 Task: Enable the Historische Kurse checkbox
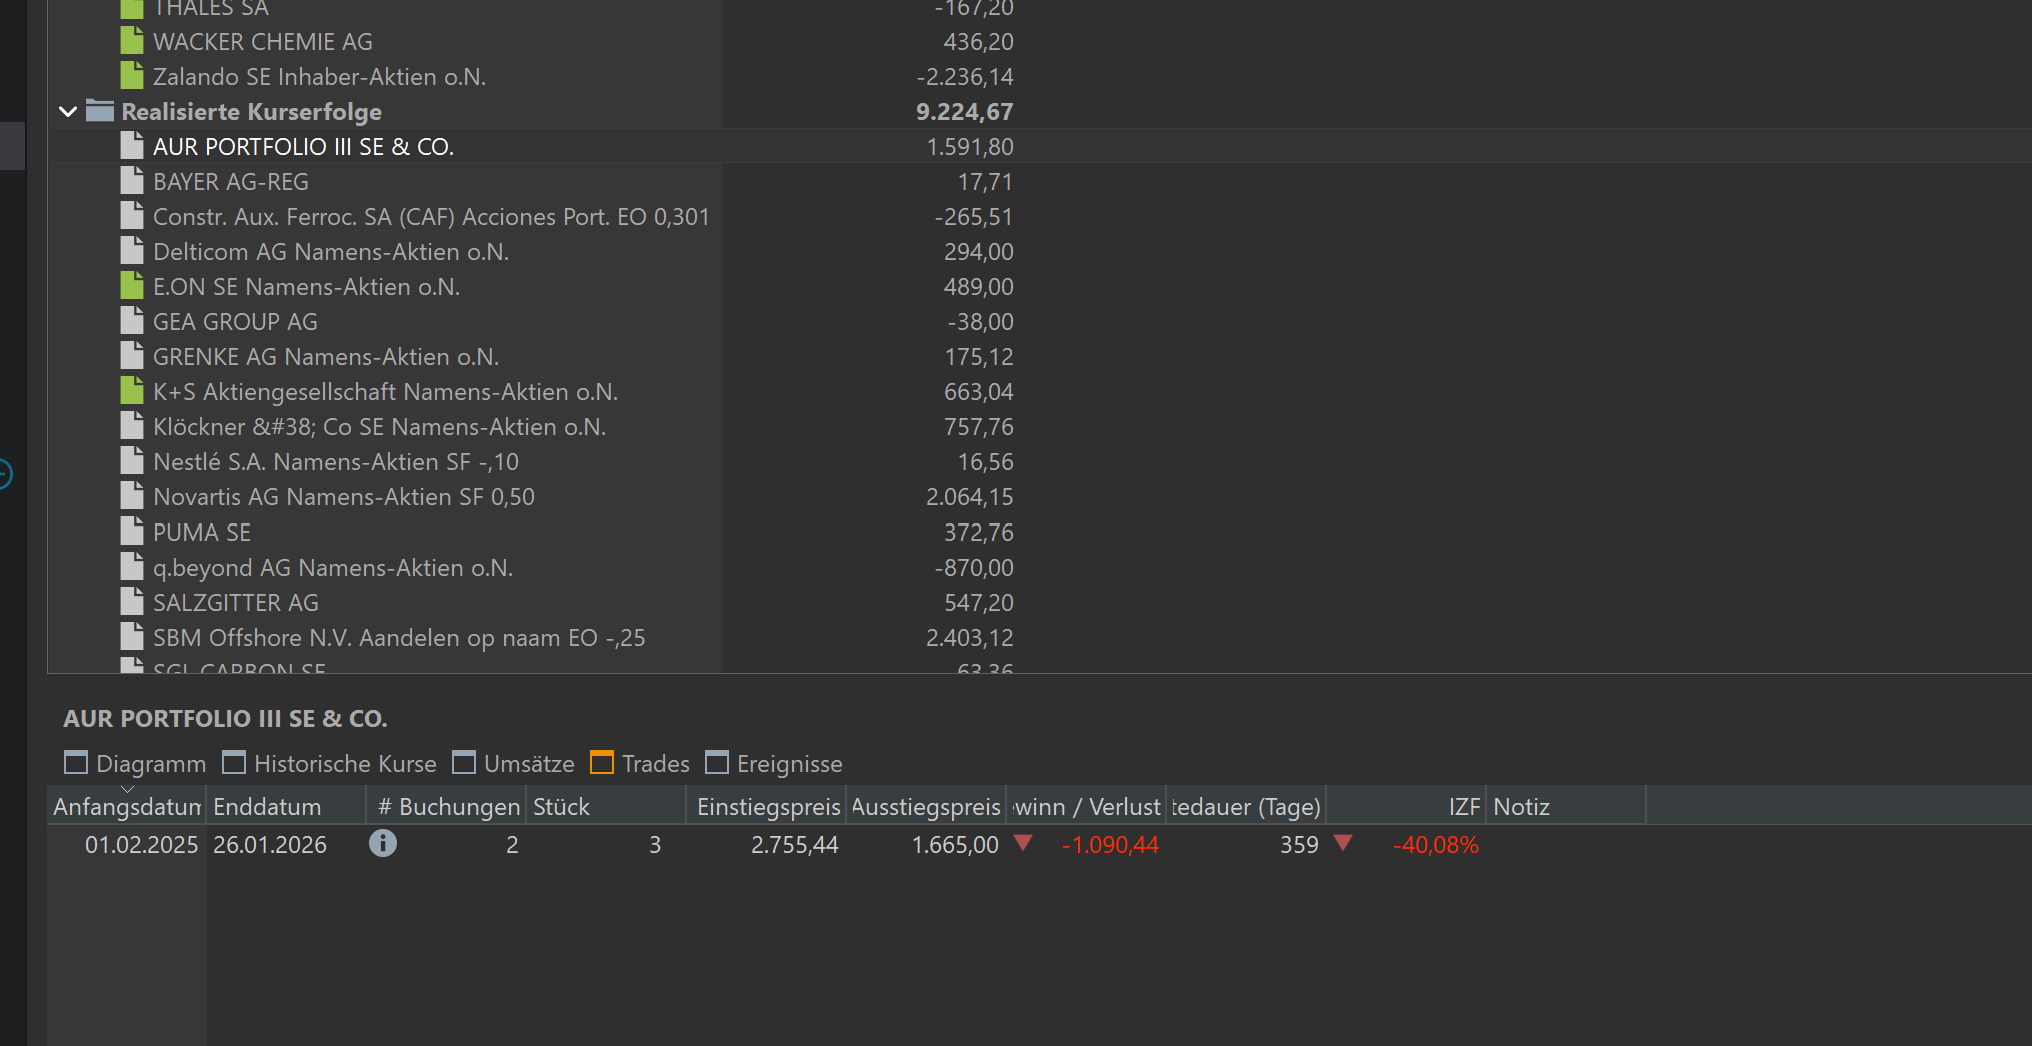tap(234, 763)
